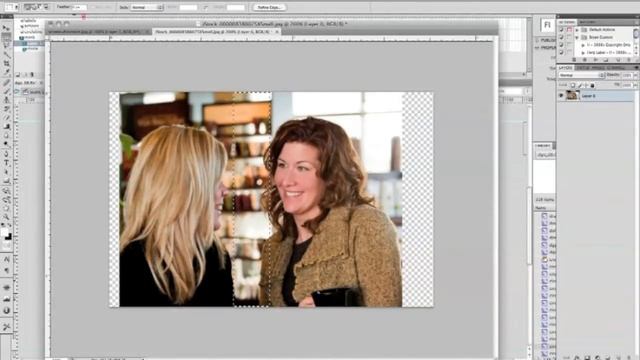This screenshot has width=640, height=360.
Task: Select the Type tool
Action: [x=6, y=163]
